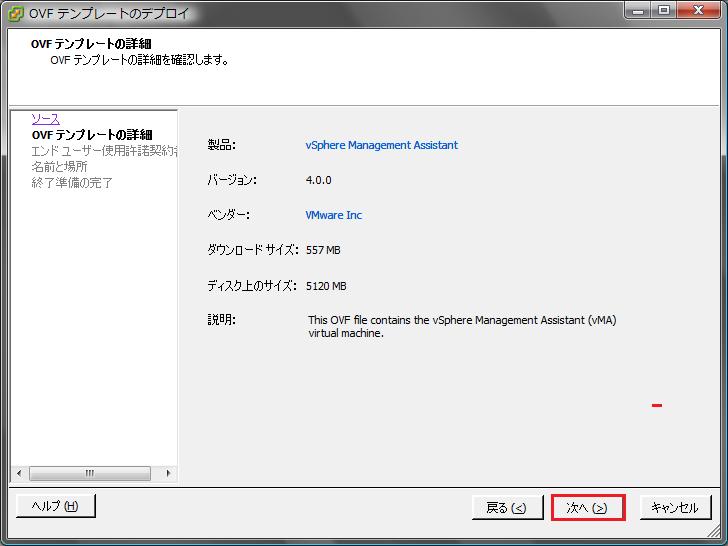Screen dimensions: 728x546
Task: Minimize the OVF deploy window
Action: pos(638,10)
